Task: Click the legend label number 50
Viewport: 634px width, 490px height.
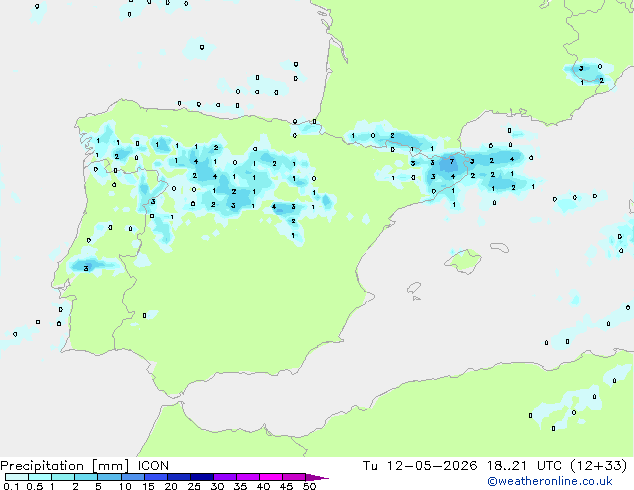Action: (309, 486)
